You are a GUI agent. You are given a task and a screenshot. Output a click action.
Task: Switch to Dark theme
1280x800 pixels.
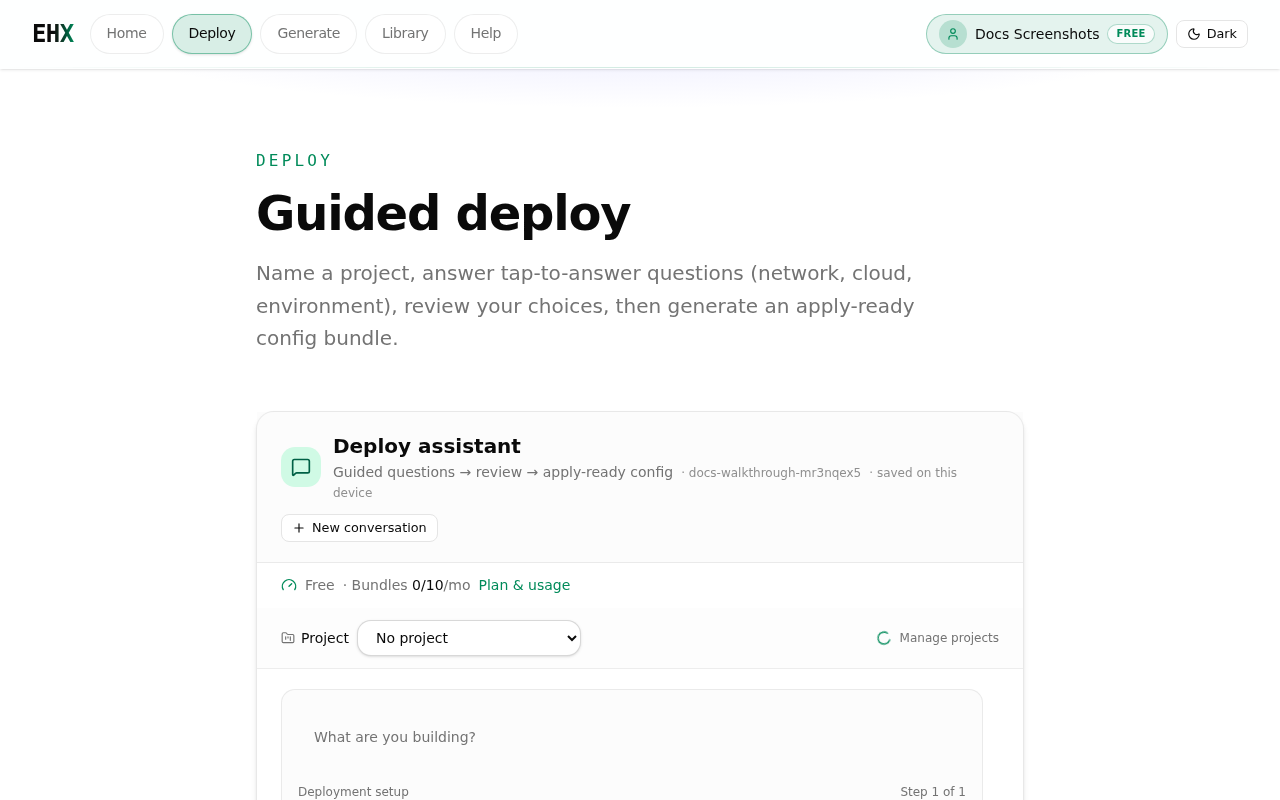coord(1212,34)
